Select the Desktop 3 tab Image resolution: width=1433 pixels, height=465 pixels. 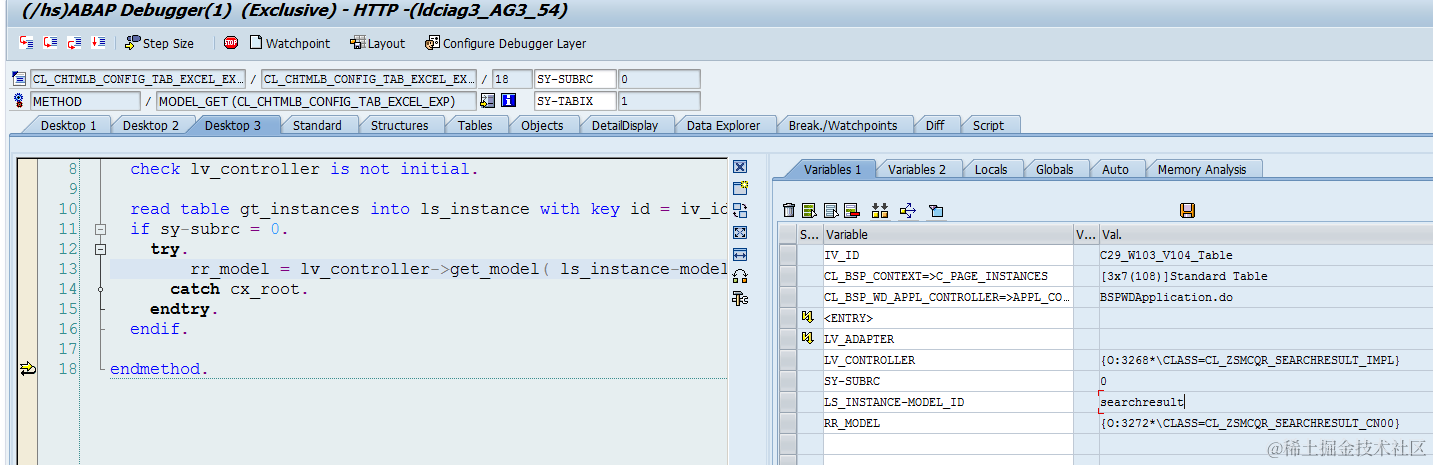pyautogui.click(x=233, y=125)
